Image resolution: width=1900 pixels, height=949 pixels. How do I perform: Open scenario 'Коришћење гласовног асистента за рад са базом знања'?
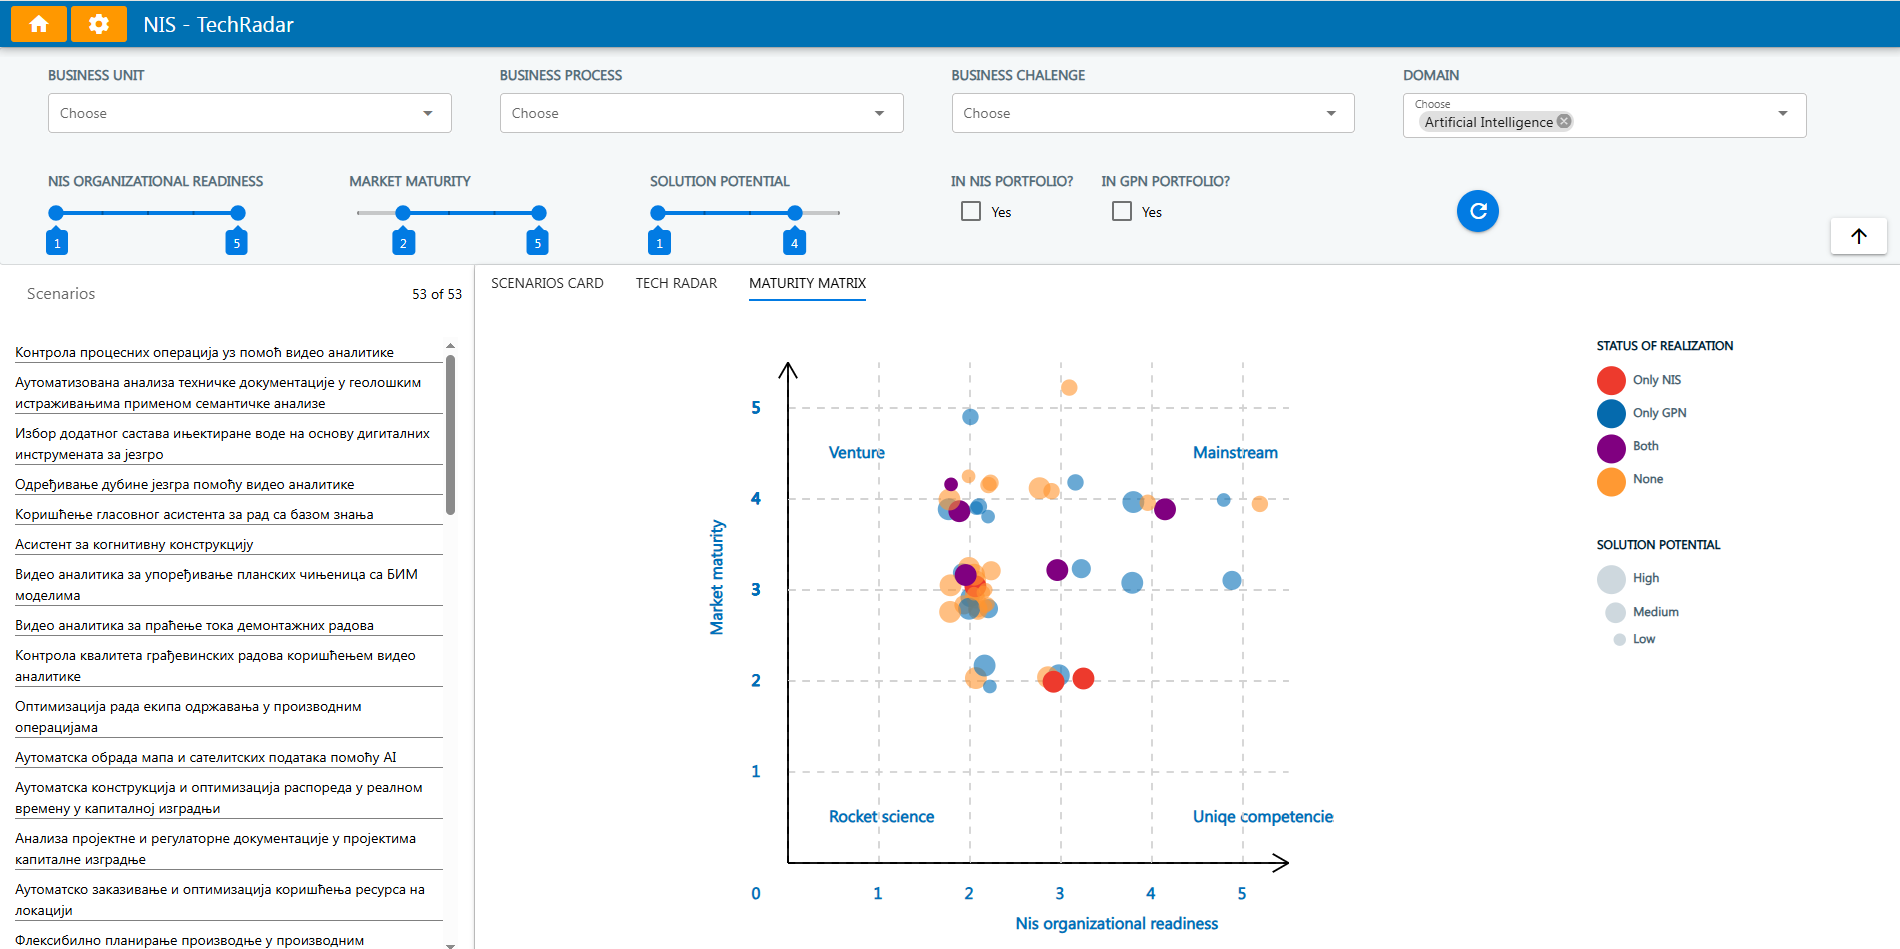coord(229,514)
